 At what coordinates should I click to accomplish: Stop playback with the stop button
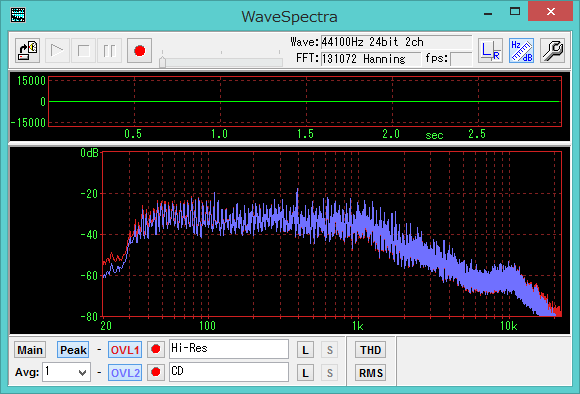click(x=84, y=51)
